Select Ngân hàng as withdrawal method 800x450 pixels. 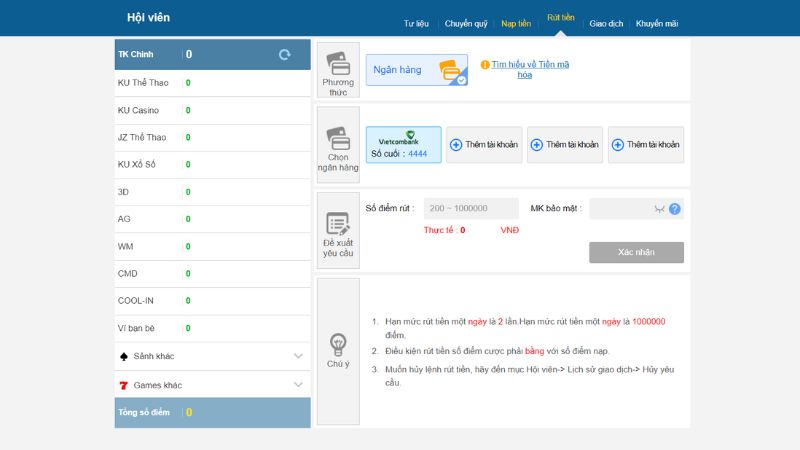416,70
